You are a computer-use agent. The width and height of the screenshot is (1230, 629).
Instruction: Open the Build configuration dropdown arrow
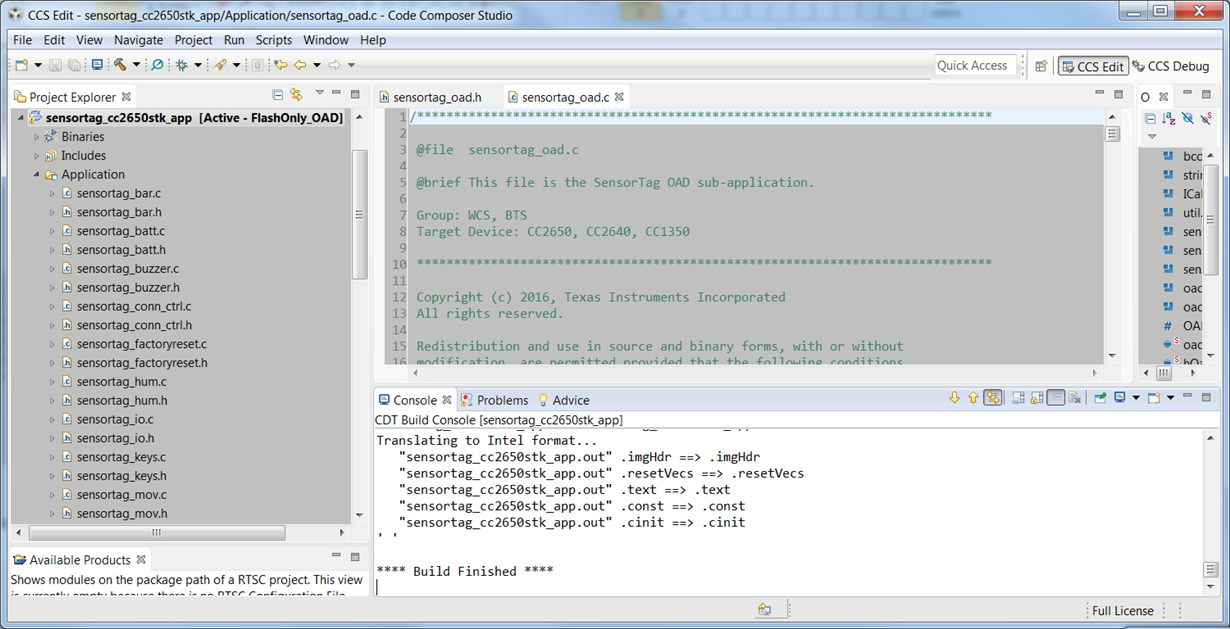[x=135, y=65]
